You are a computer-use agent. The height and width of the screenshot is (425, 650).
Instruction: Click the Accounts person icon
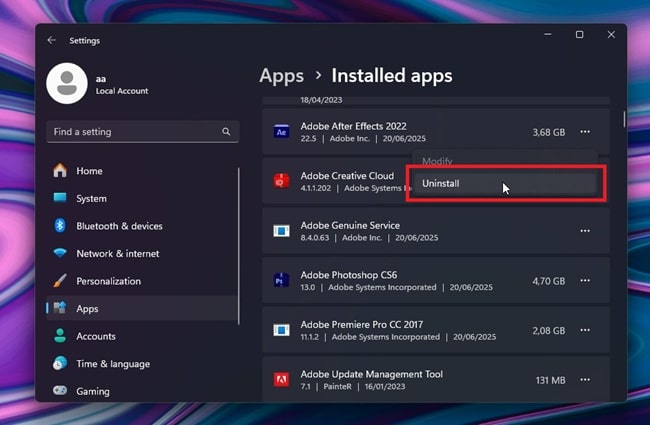pos(60,336)
